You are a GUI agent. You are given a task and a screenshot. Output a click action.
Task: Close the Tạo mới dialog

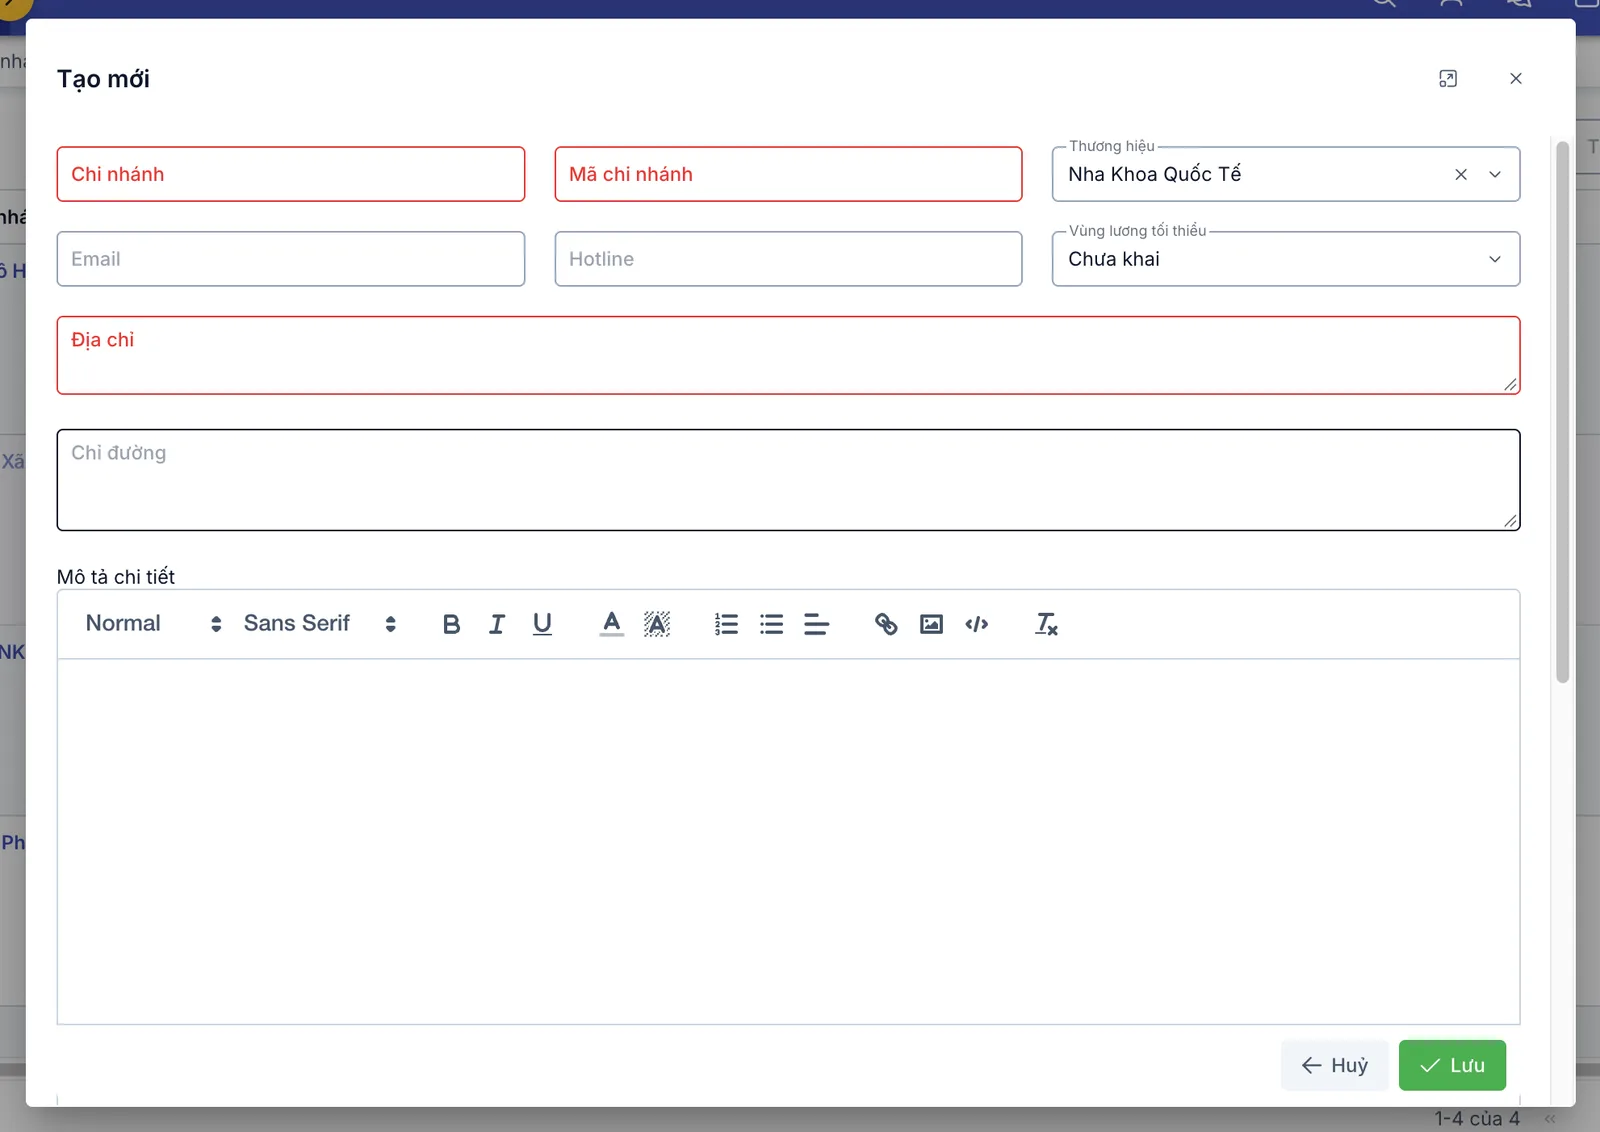pos(1516,79)
